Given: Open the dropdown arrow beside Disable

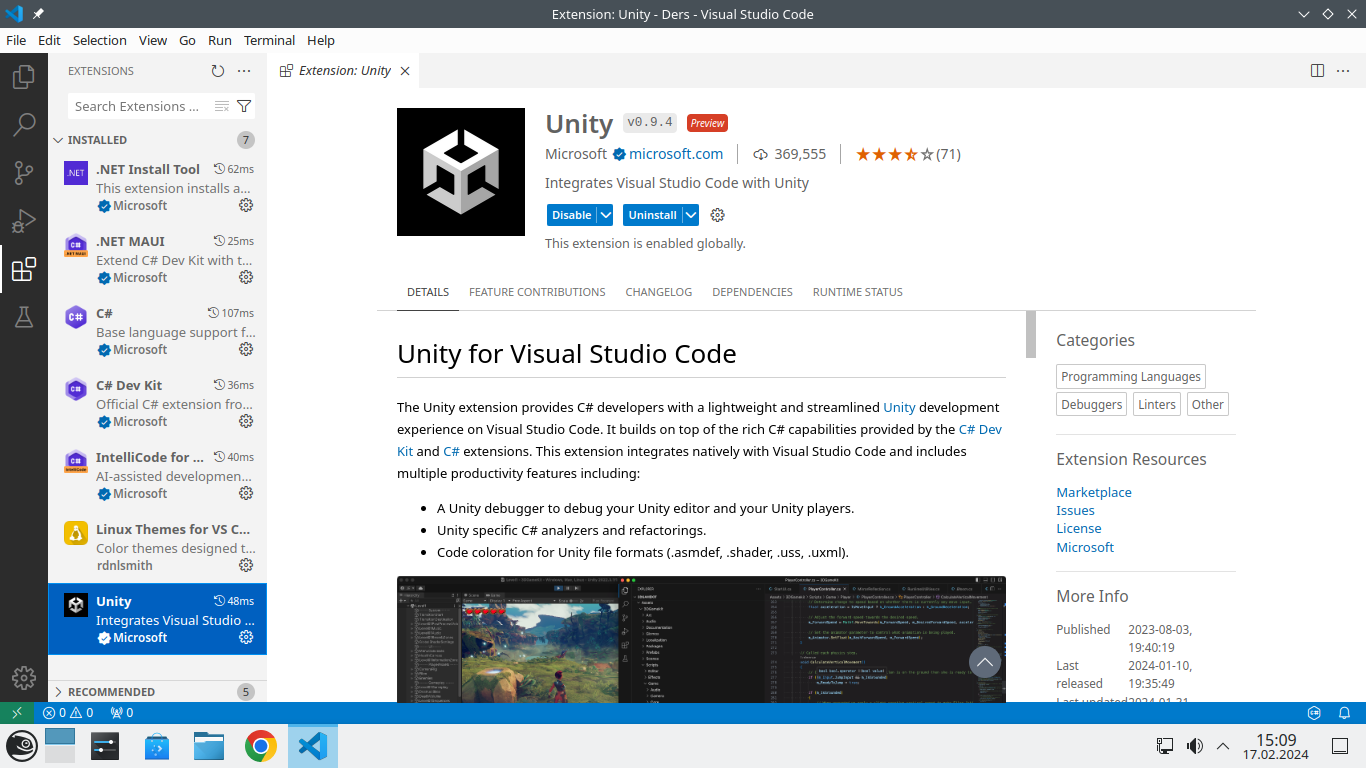Looking at the screenshot, I should coord(605,215).
